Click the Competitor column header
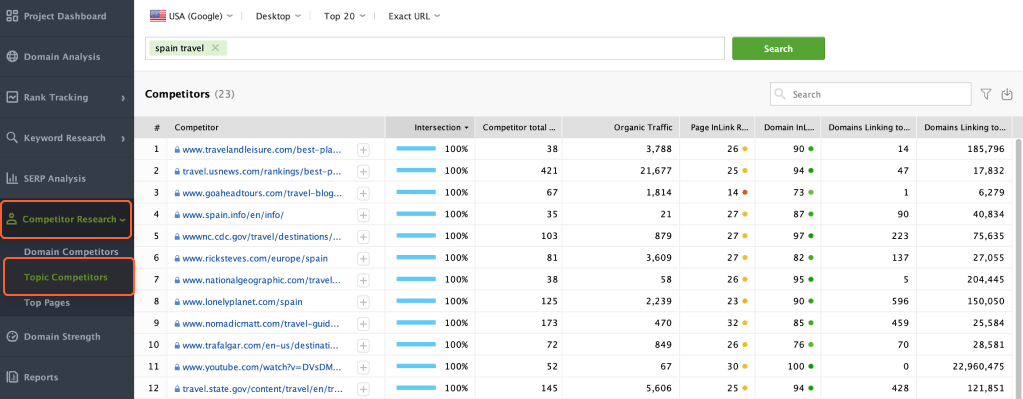1023x399 pixels. tap(276, 127)
